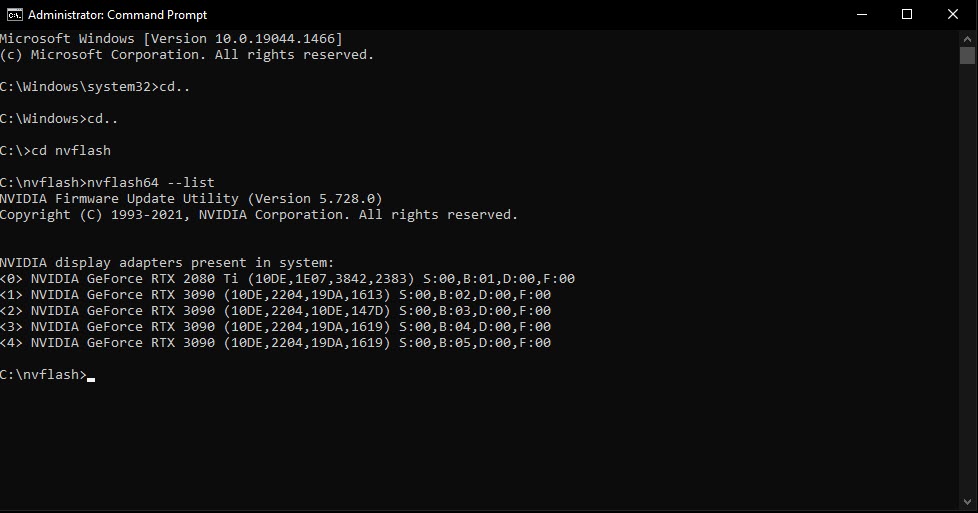This screenshot has width=978, height=513.
Task: Click the NVIDIA Corporation copyright line
Action: click(259, 215)
